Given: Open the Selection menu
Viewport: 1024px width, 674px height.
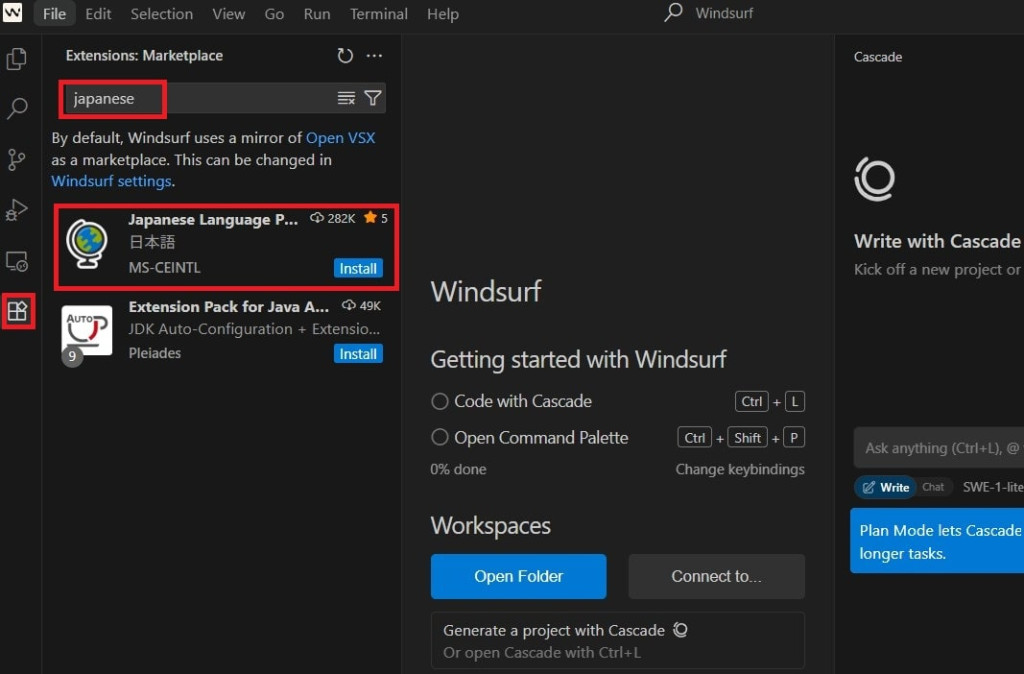Looking at the screenshot, I should coord(161,14).
